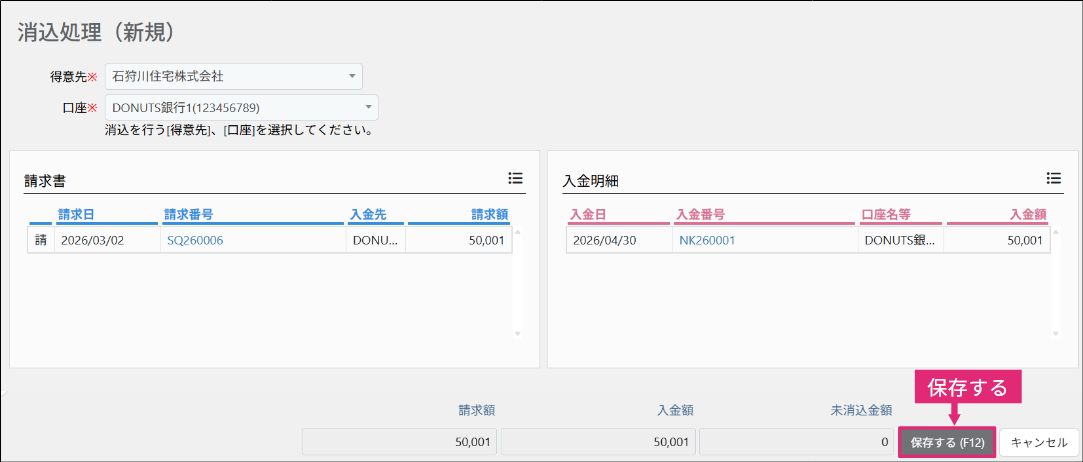Image resolution: width=1083 pixels, height=462 pixels.
Task: Sort by the 口座名等 column header
Action: tap(901, 215)
